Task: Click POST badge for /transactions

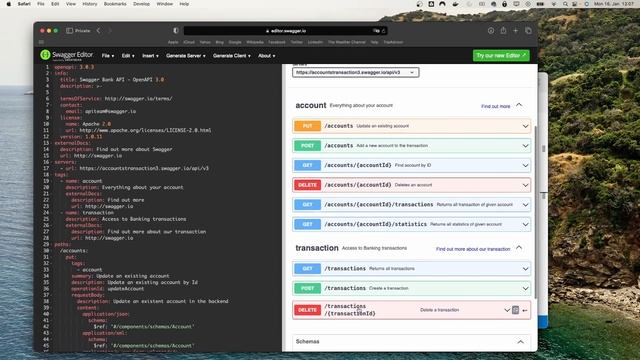Action: [x=307, y=288]
